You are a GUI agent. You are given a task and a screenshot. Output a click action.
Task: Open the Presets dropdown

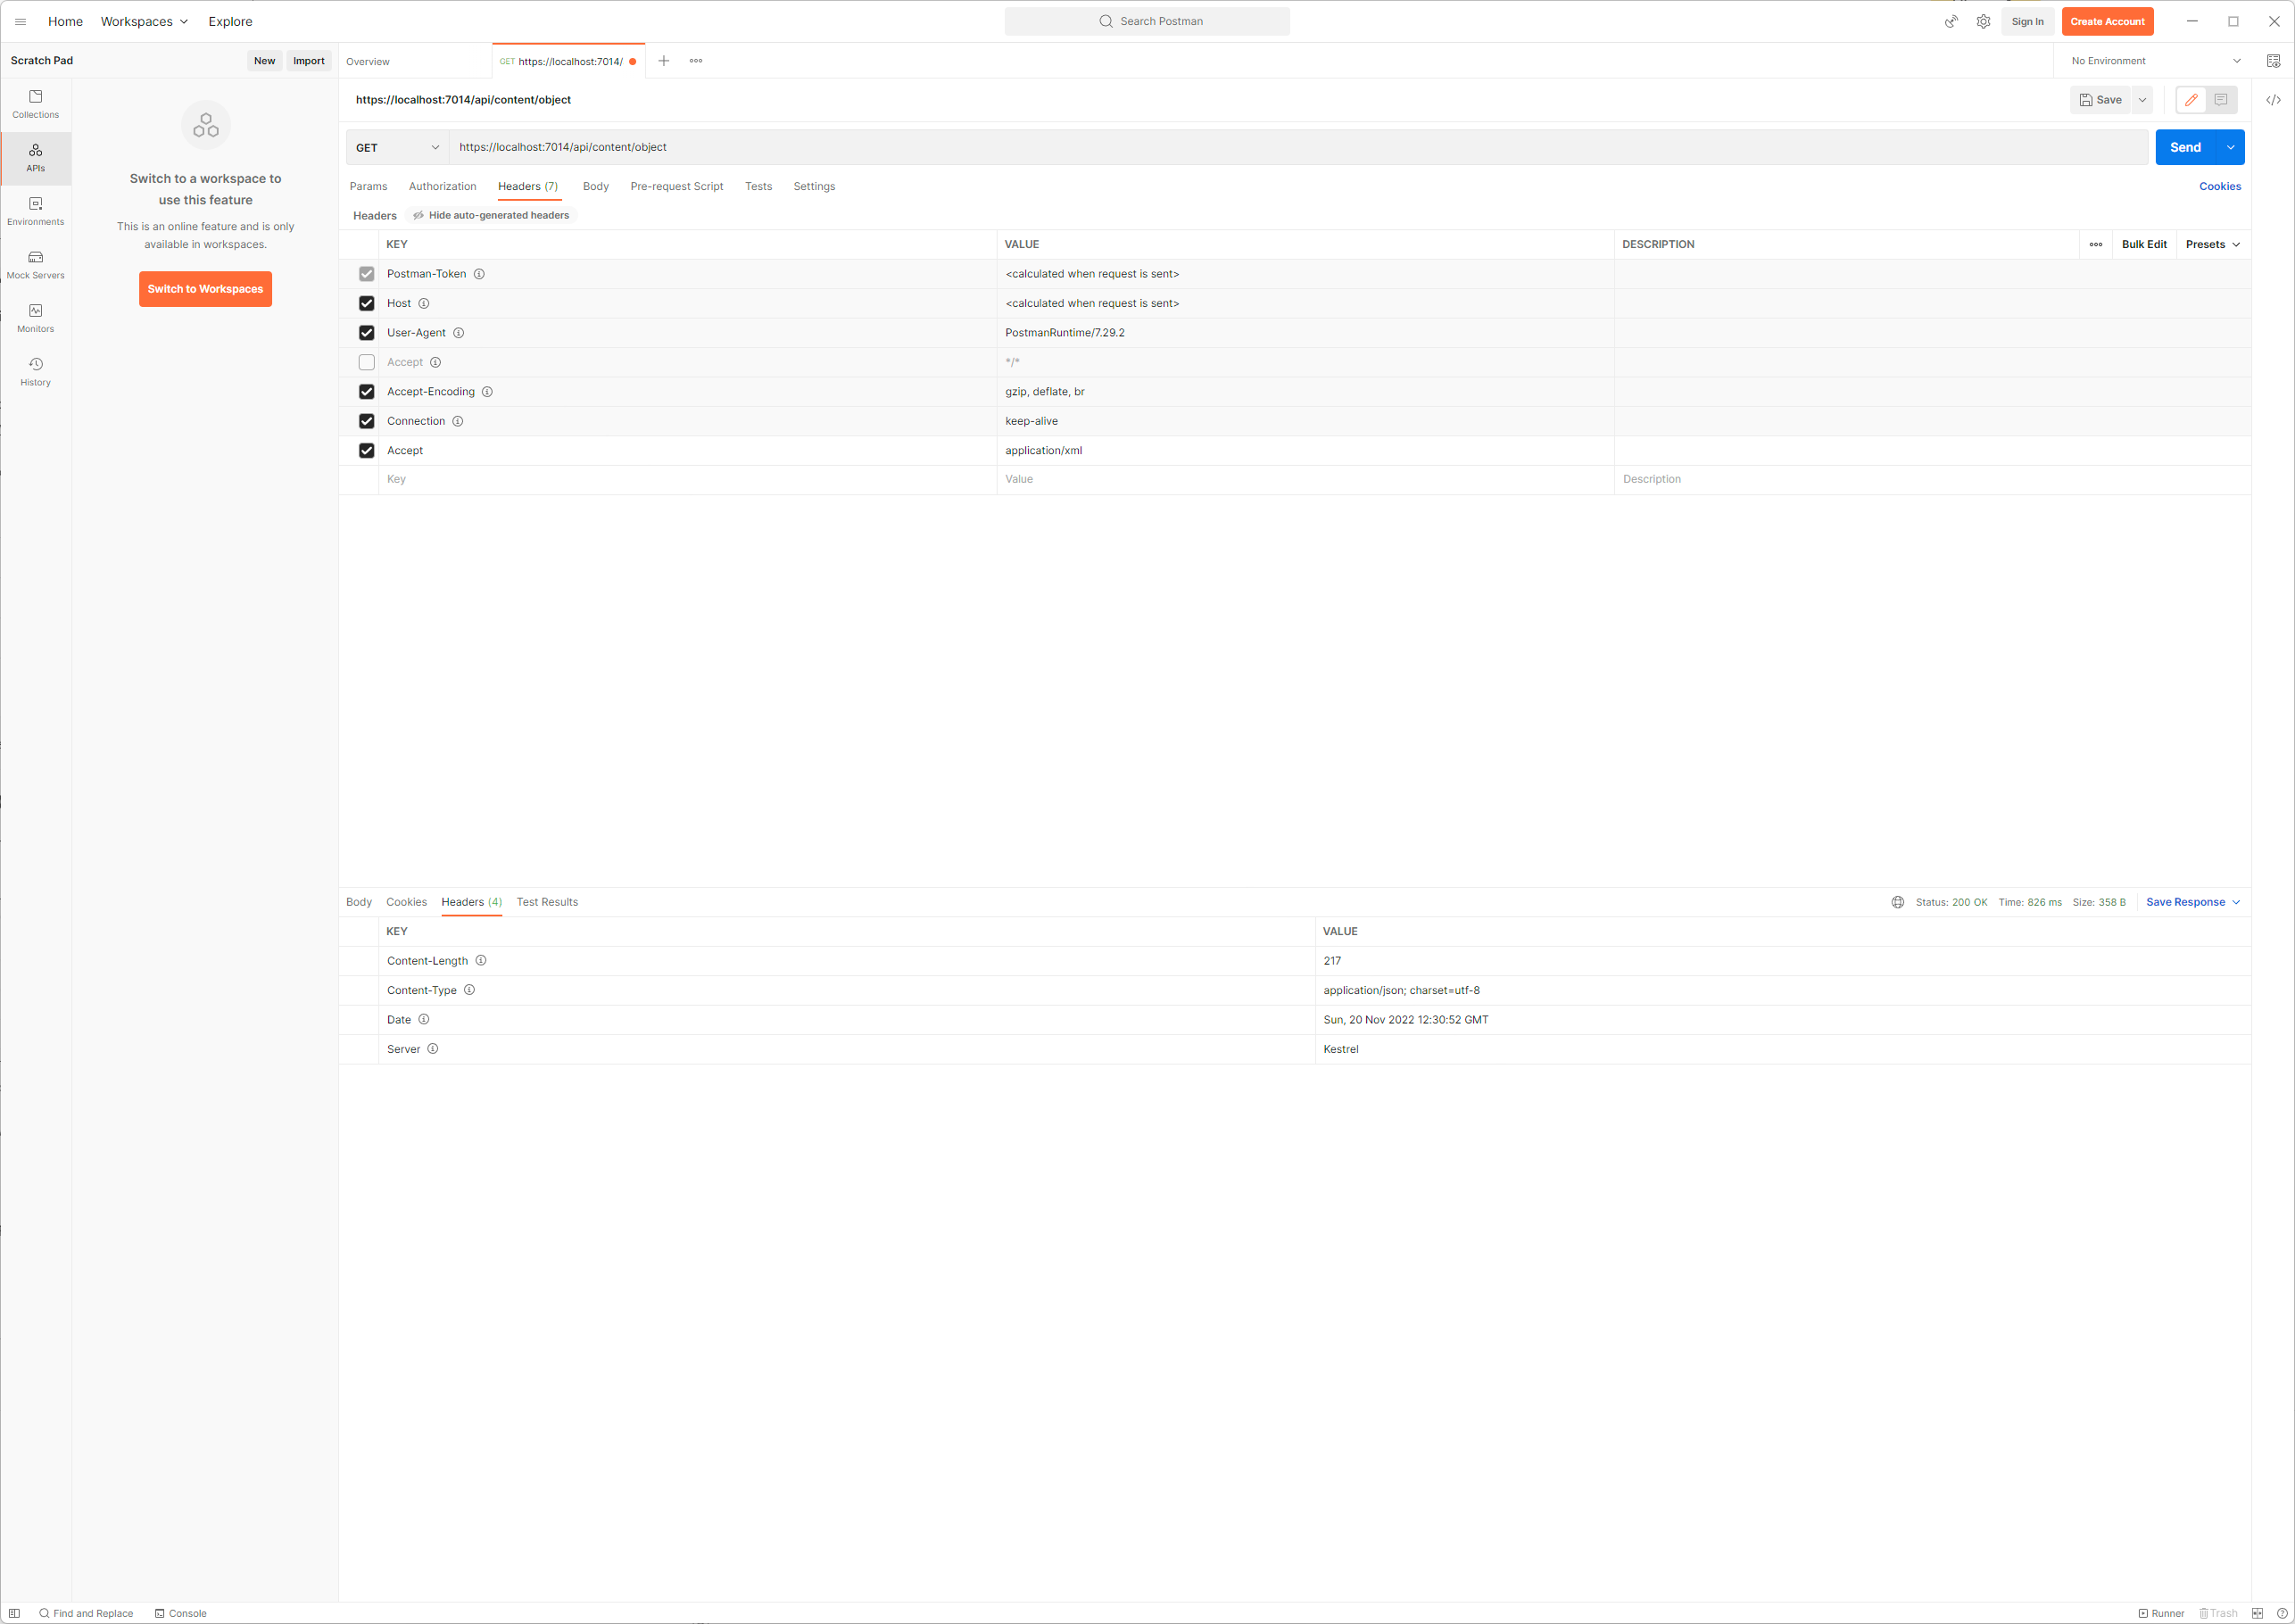coord(2212,244)
